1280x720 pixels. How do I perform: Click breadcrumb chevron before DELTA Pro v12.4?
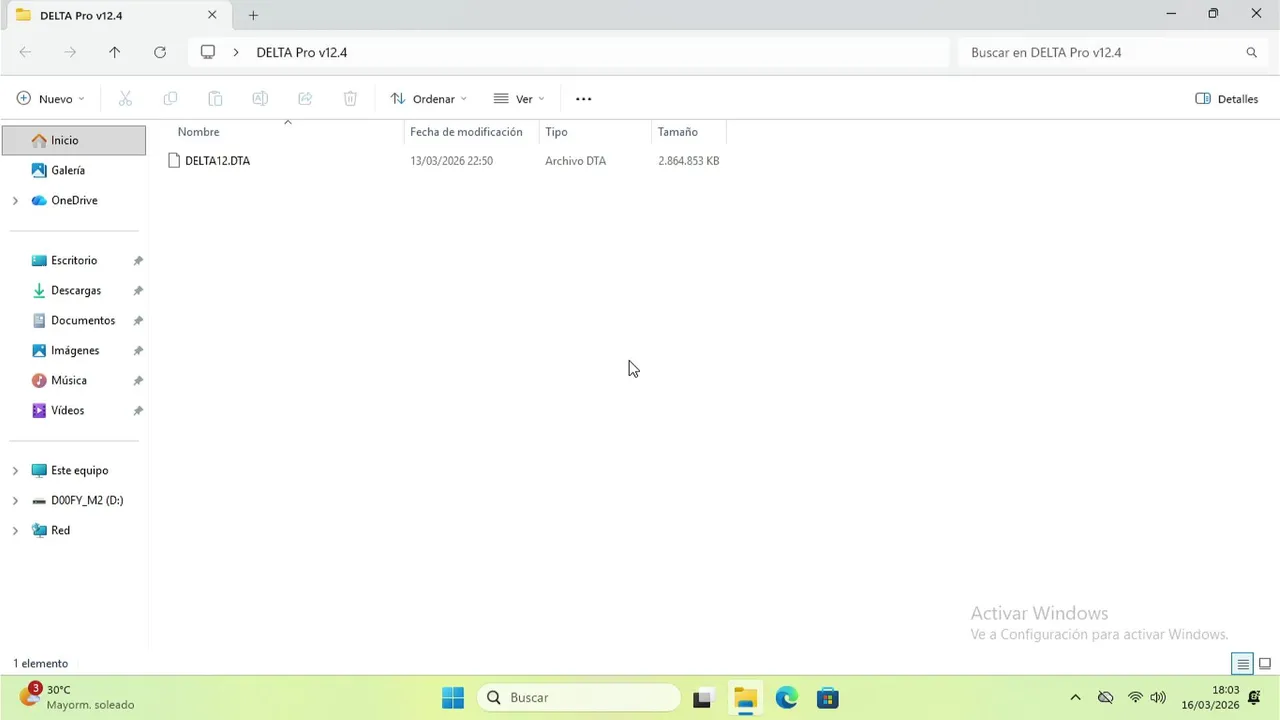tap(236, 52)
